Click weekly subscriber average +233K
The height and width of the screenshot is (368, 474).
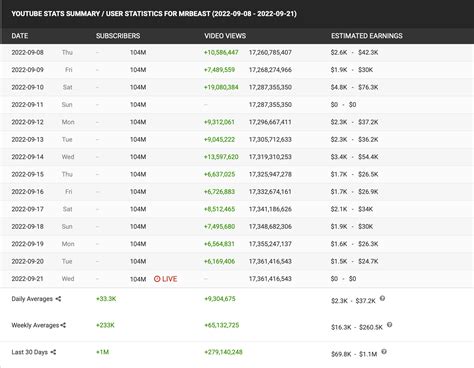tap(105, 325)
